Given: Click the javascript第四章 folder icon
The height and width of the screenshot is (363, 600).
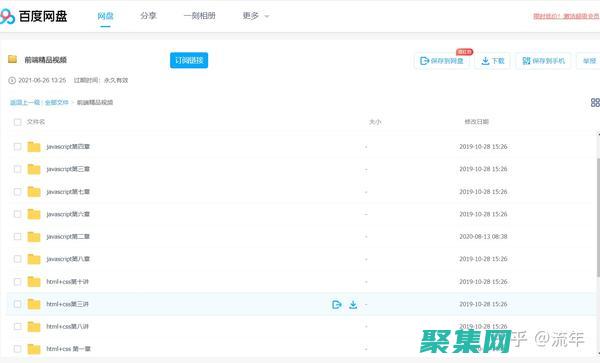Looking at the screenshot, I should [x=34, y=147].
